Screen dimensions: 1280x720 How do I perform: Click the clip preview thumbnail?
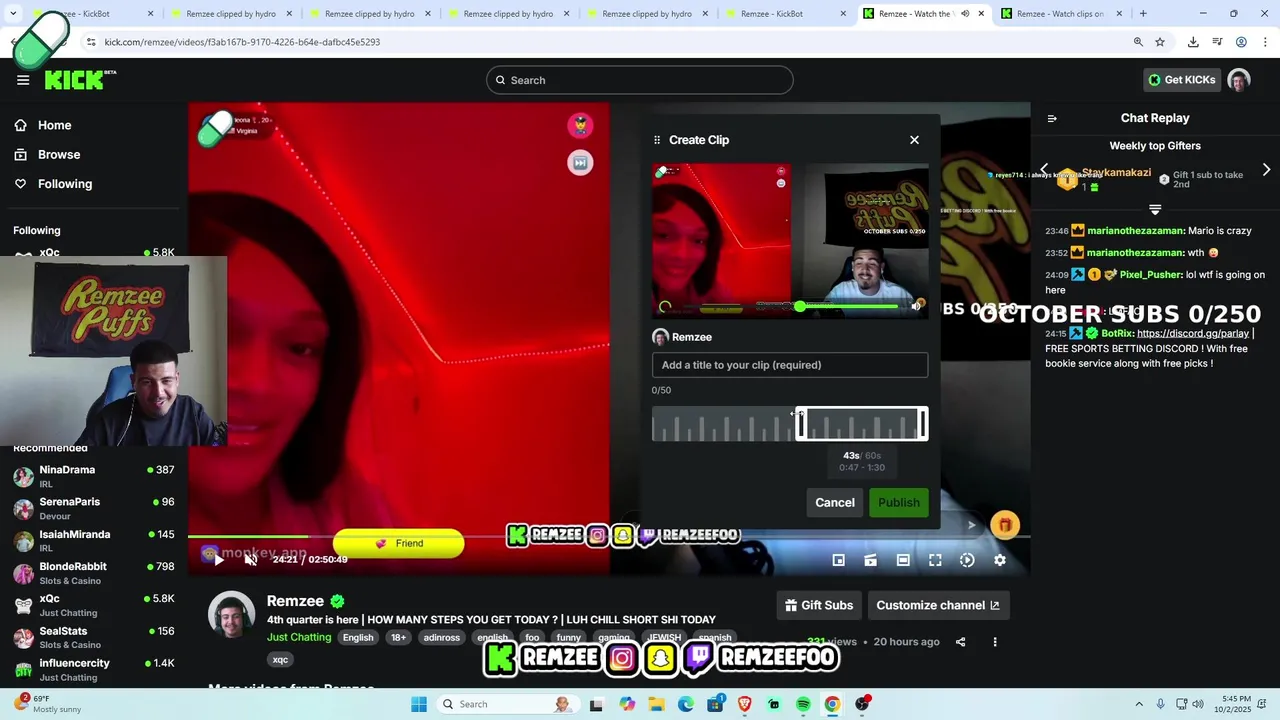pos(790,241)
